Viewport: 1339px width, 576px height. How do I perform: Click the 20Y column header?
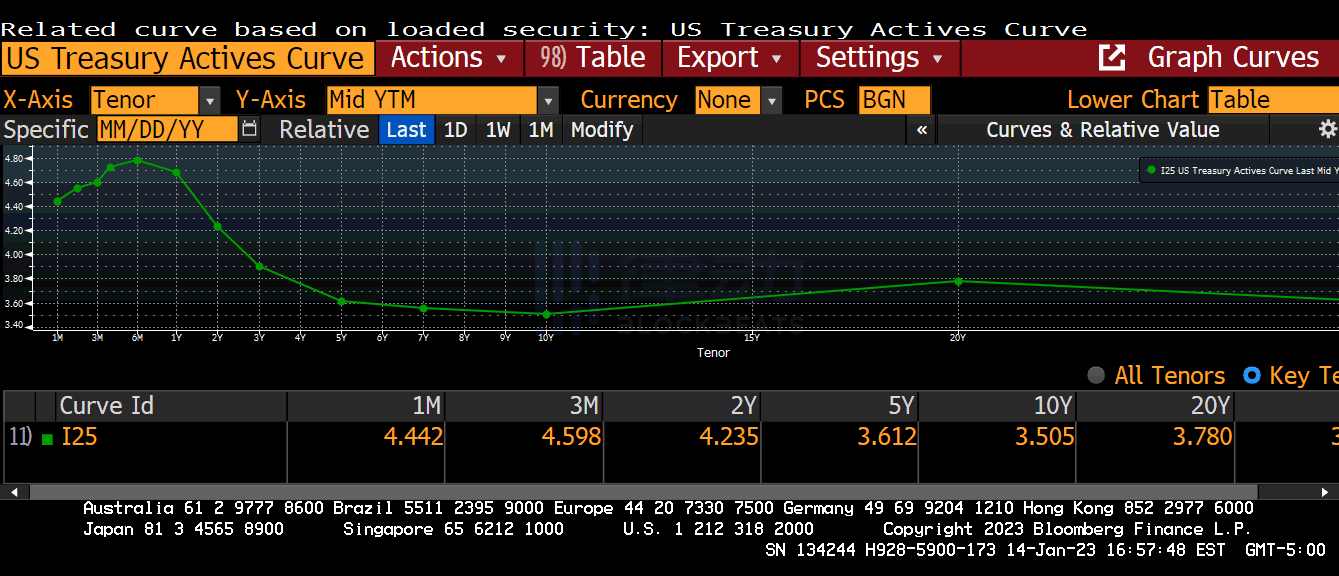1156,405
